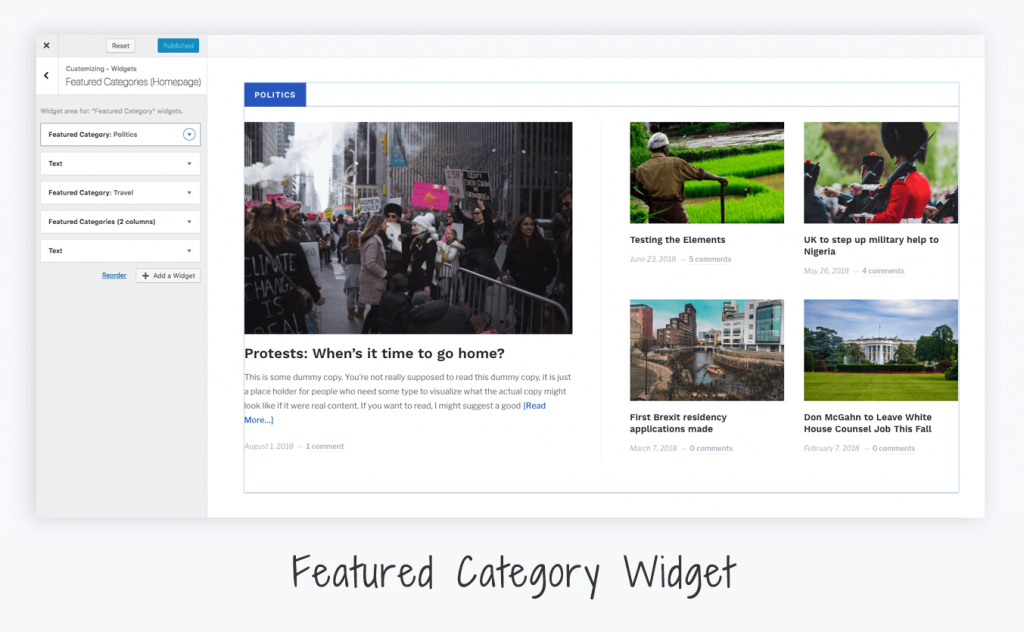Open the Testing the Elements article title
Image resolution: width=1024 pixels, height=632 pixels.
677,240
